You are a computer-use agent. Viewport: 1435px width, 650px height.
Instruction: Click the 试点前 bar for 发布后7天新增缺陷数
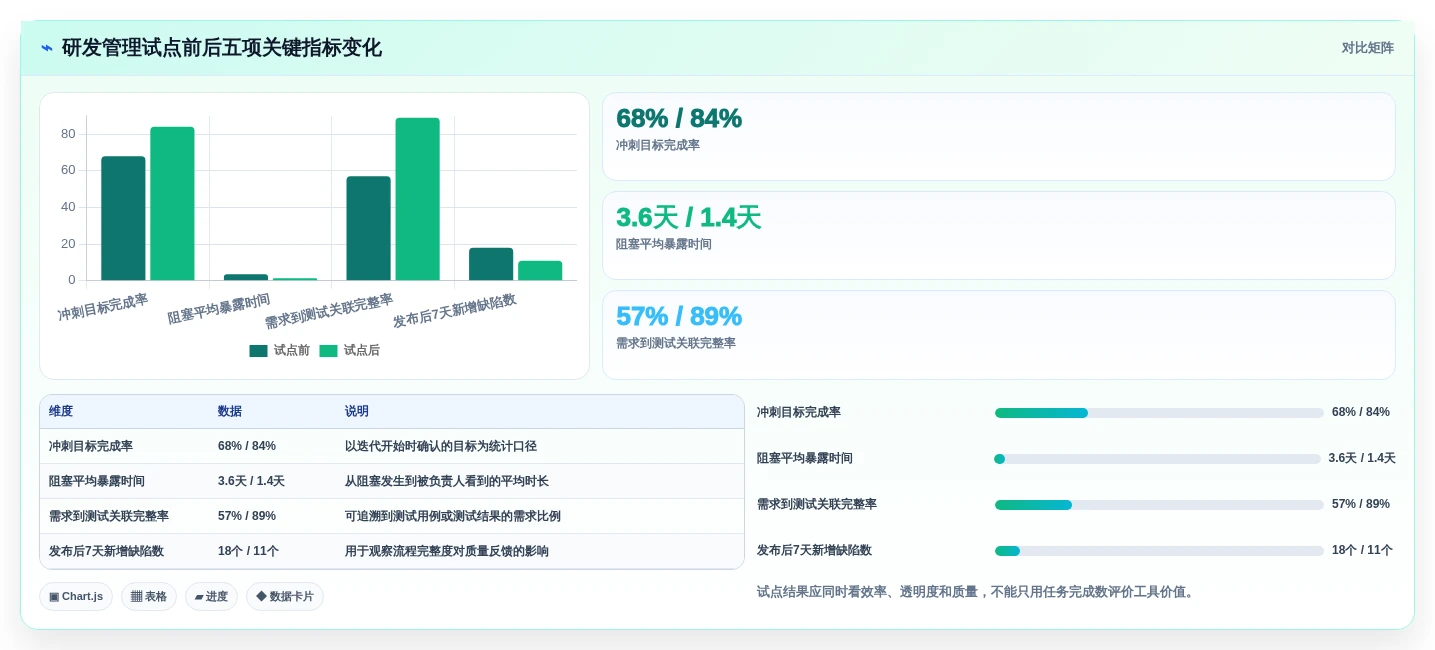pos(491,264)
